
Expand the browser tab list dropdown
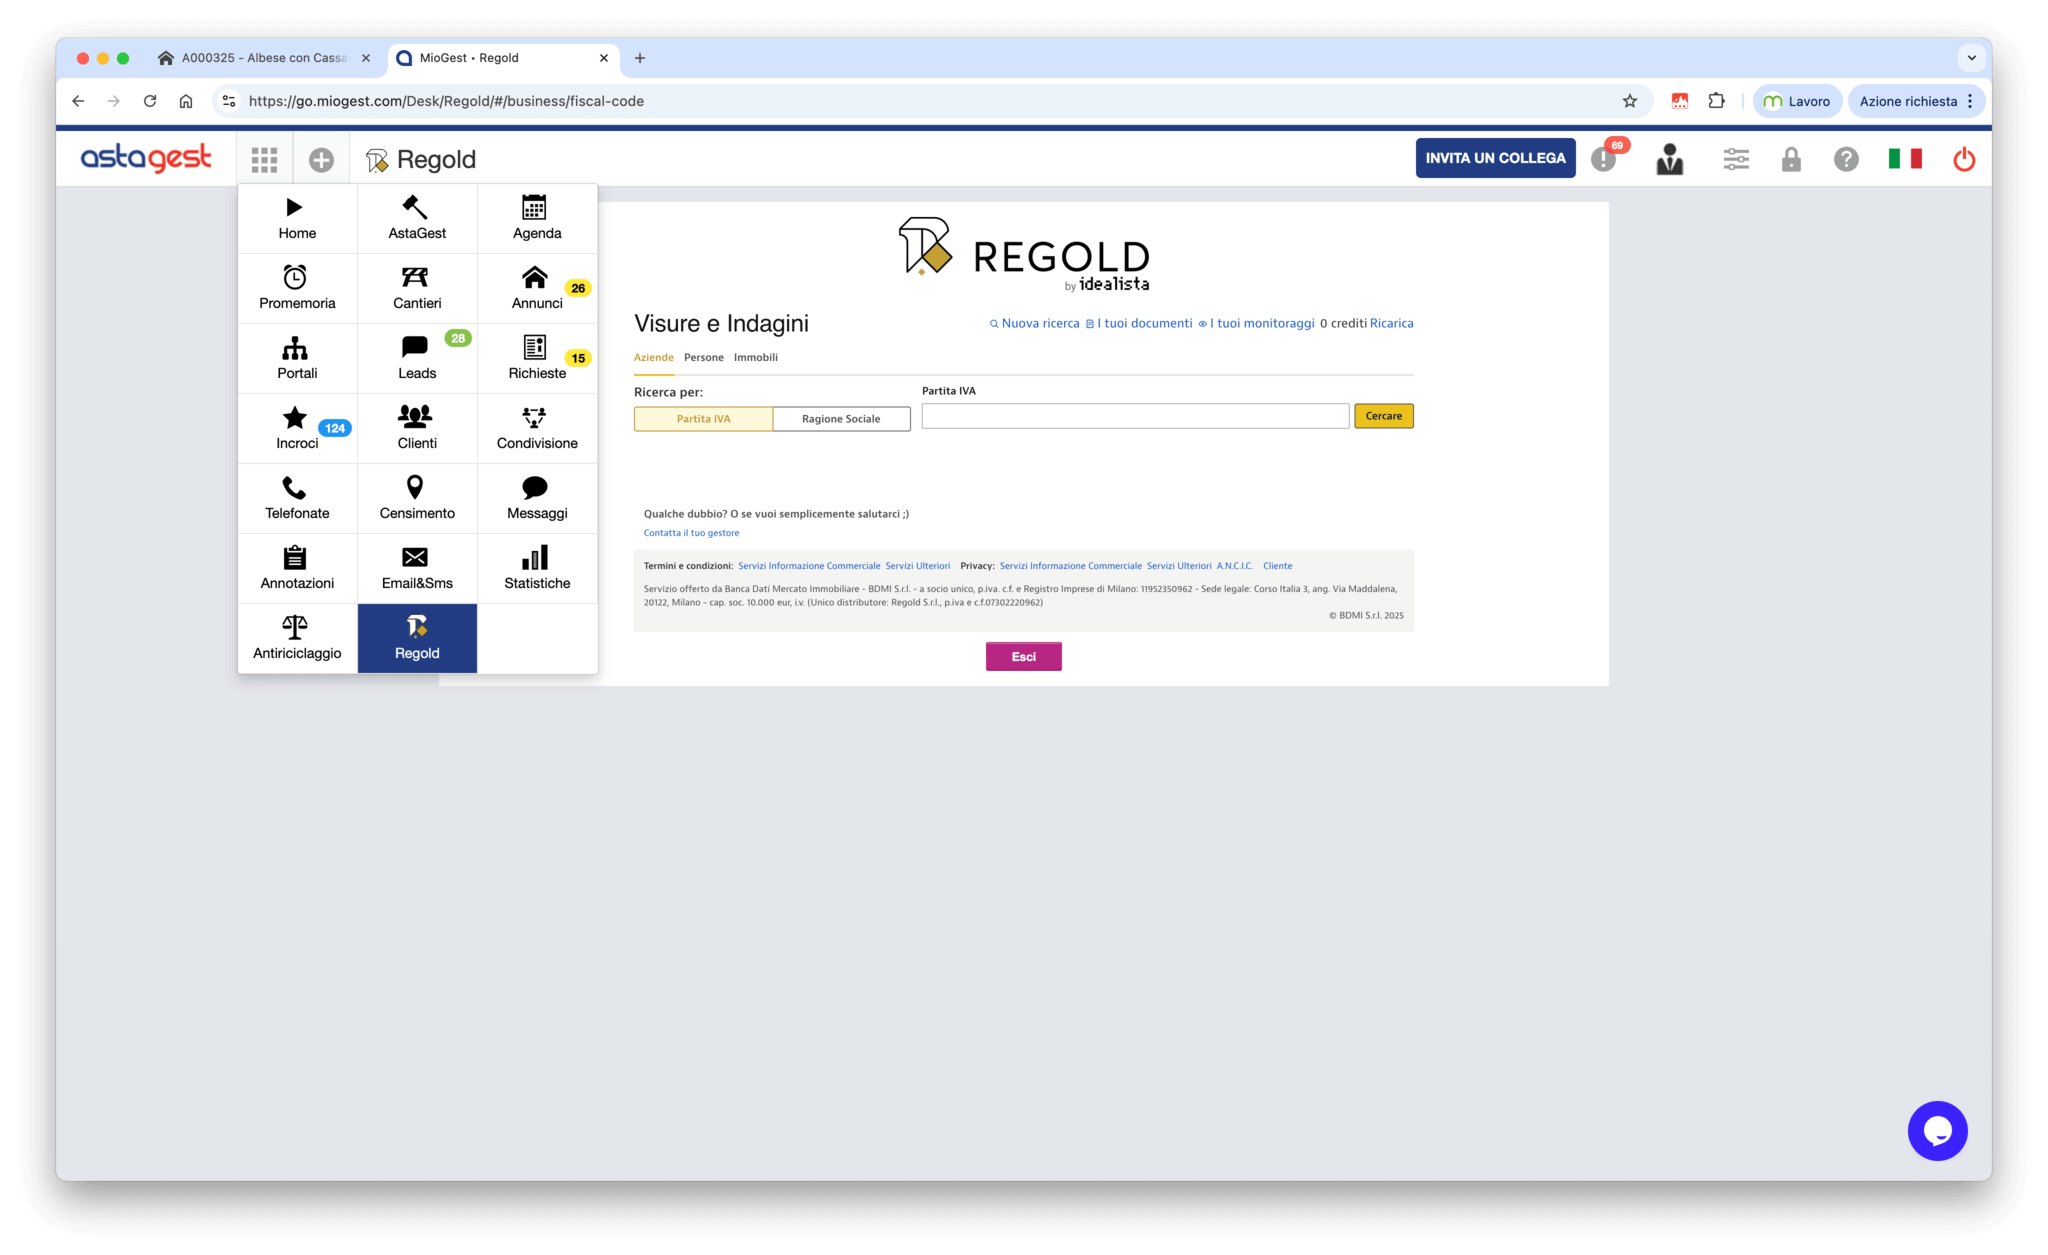coord(1972,58)
